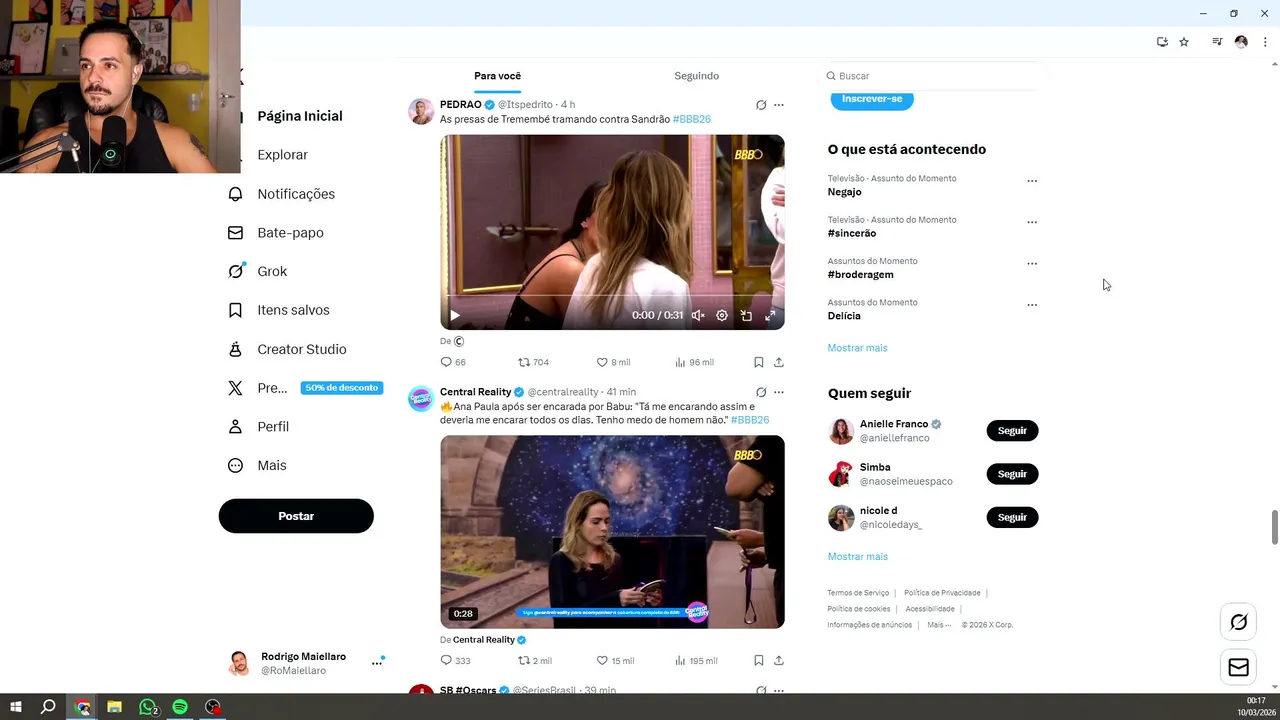Open account menu next to Rodrigo Maiellaro
The image size is (1280, 720).
[377, 662]
